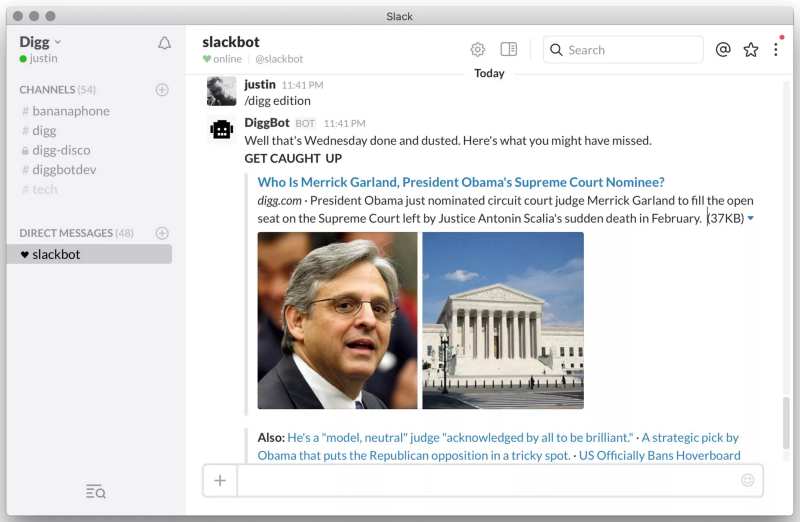The height and width of the screenshot is (522, 800).
Task: Open the more options vertical dots menu
Action: pos(776,49)
